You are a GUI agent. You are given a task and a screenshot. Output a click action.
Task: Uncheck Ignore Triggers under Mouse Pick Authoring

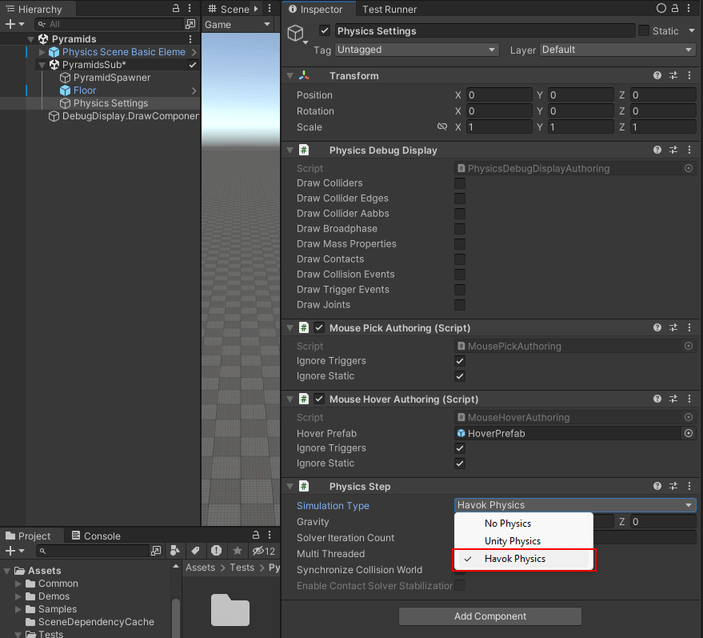460,361
